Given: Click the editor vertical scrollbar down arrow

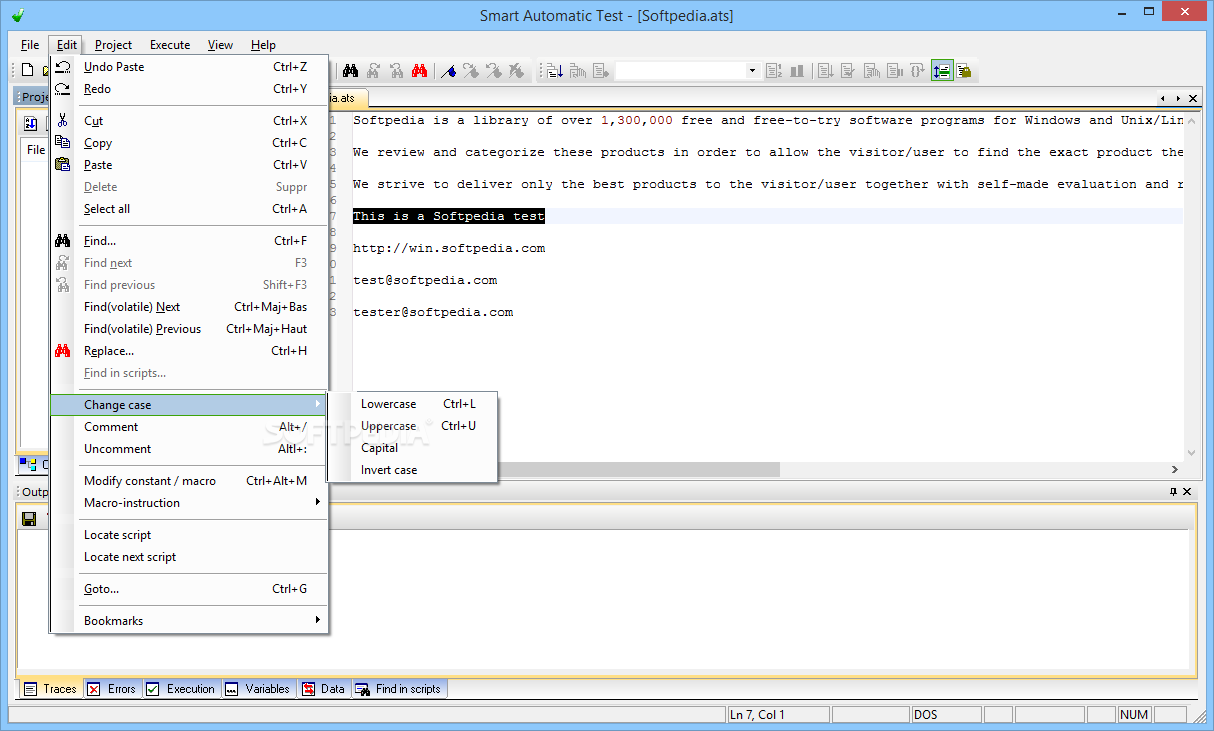Looking at the screenshot, I should click(1191, 452).
